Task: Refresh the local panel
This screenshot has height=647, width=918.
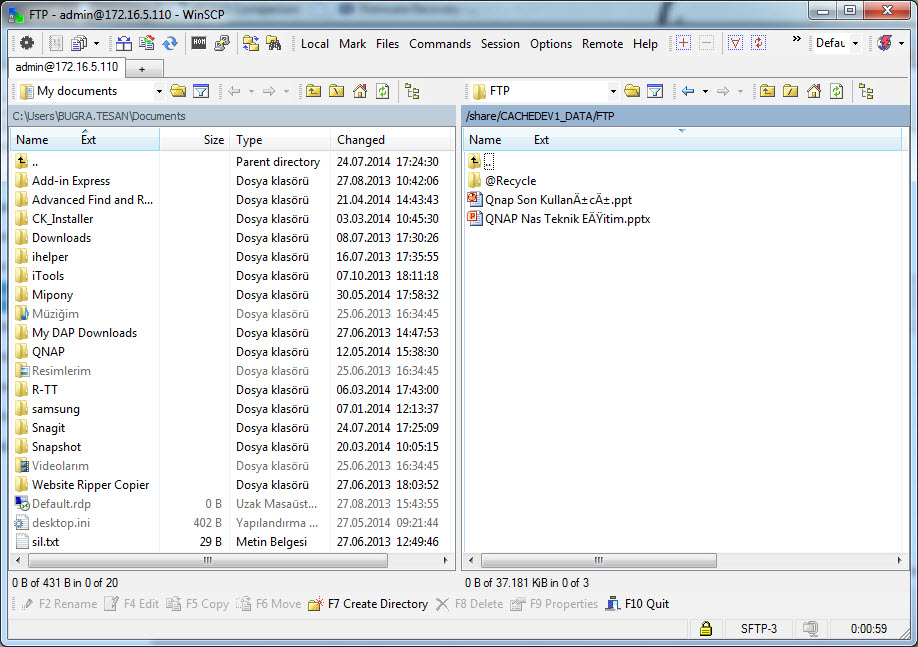Action: (x=383, y=91)
